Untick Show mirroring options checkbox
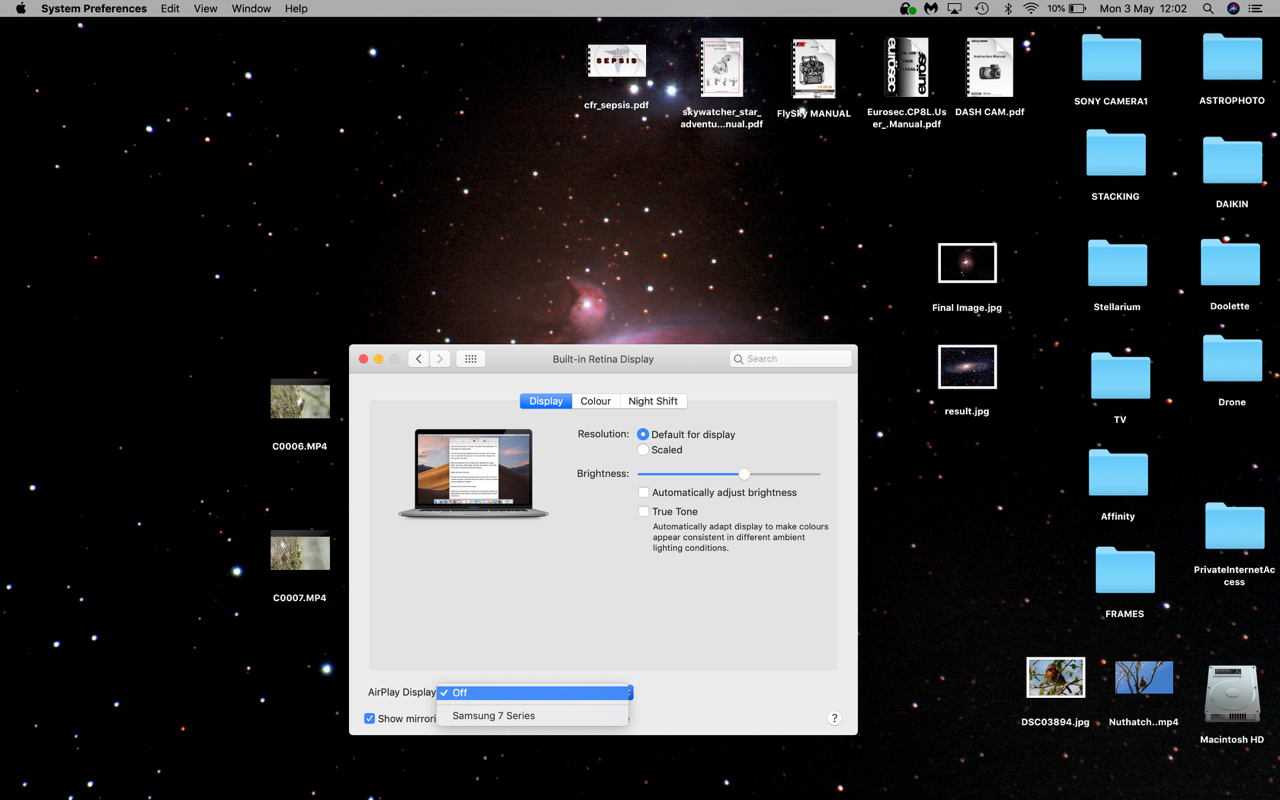 370,718
